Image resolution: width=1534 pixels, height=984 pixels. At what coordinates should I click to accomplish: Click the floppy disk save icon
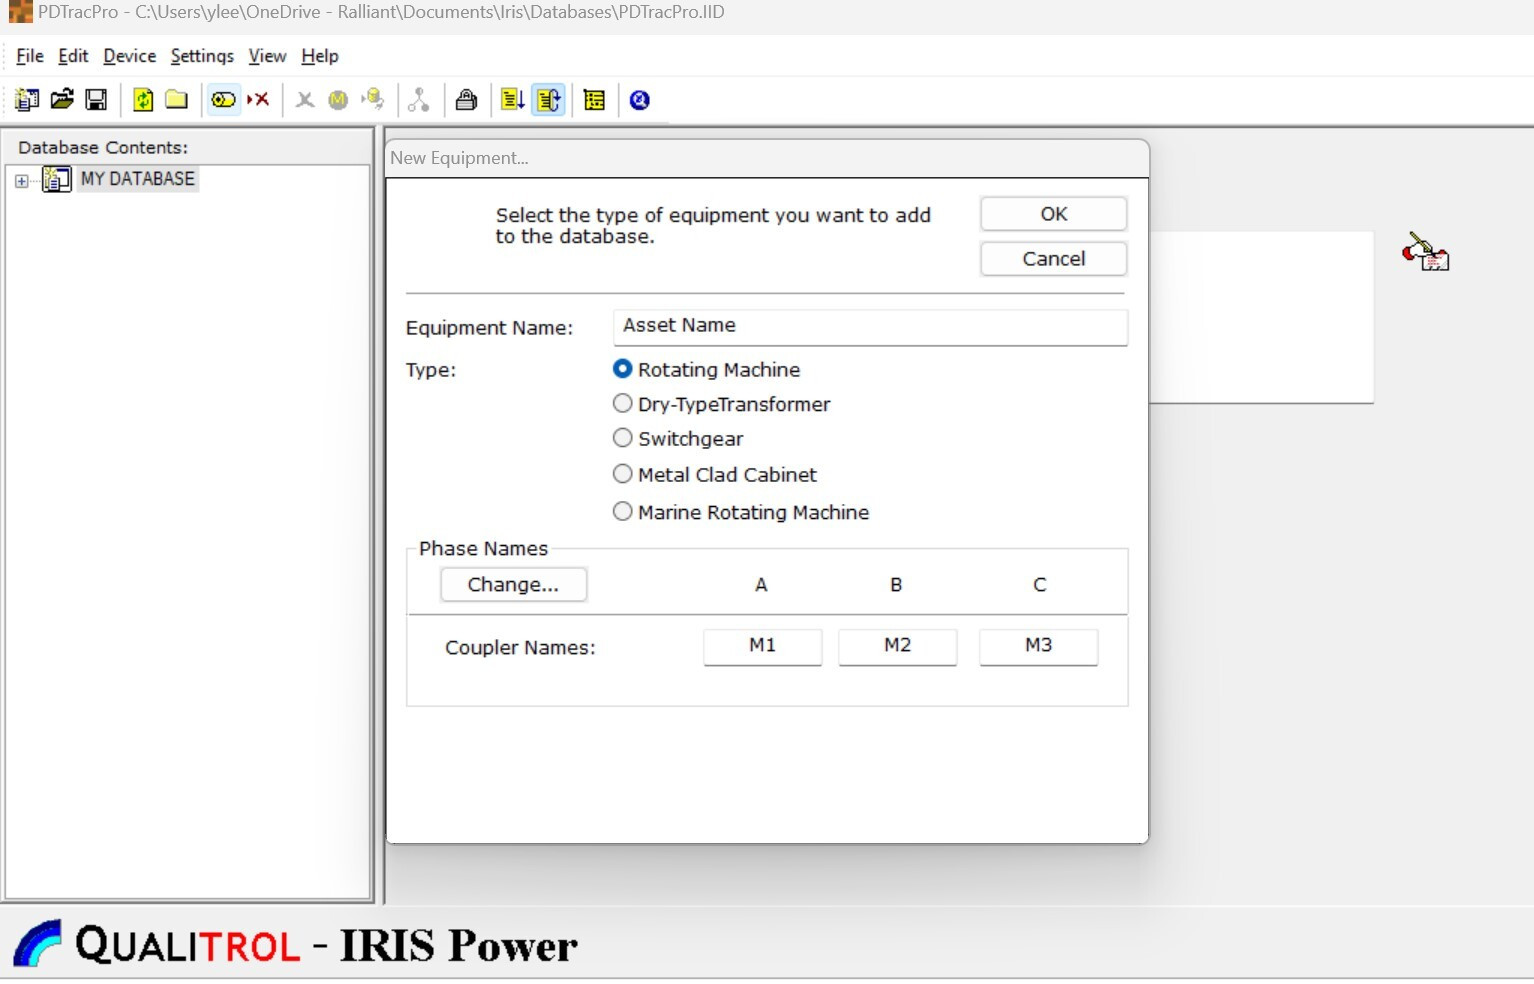tap(96, 100)
